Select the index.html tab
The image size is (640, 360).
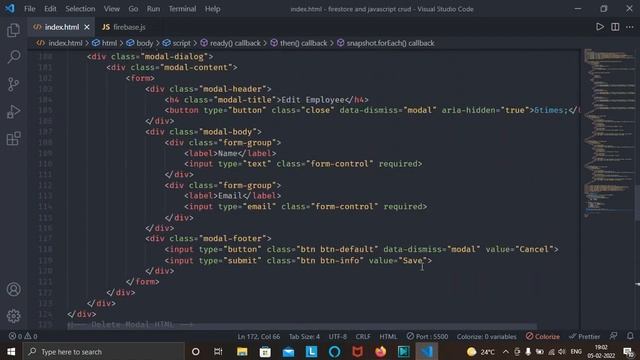point(61,27)
